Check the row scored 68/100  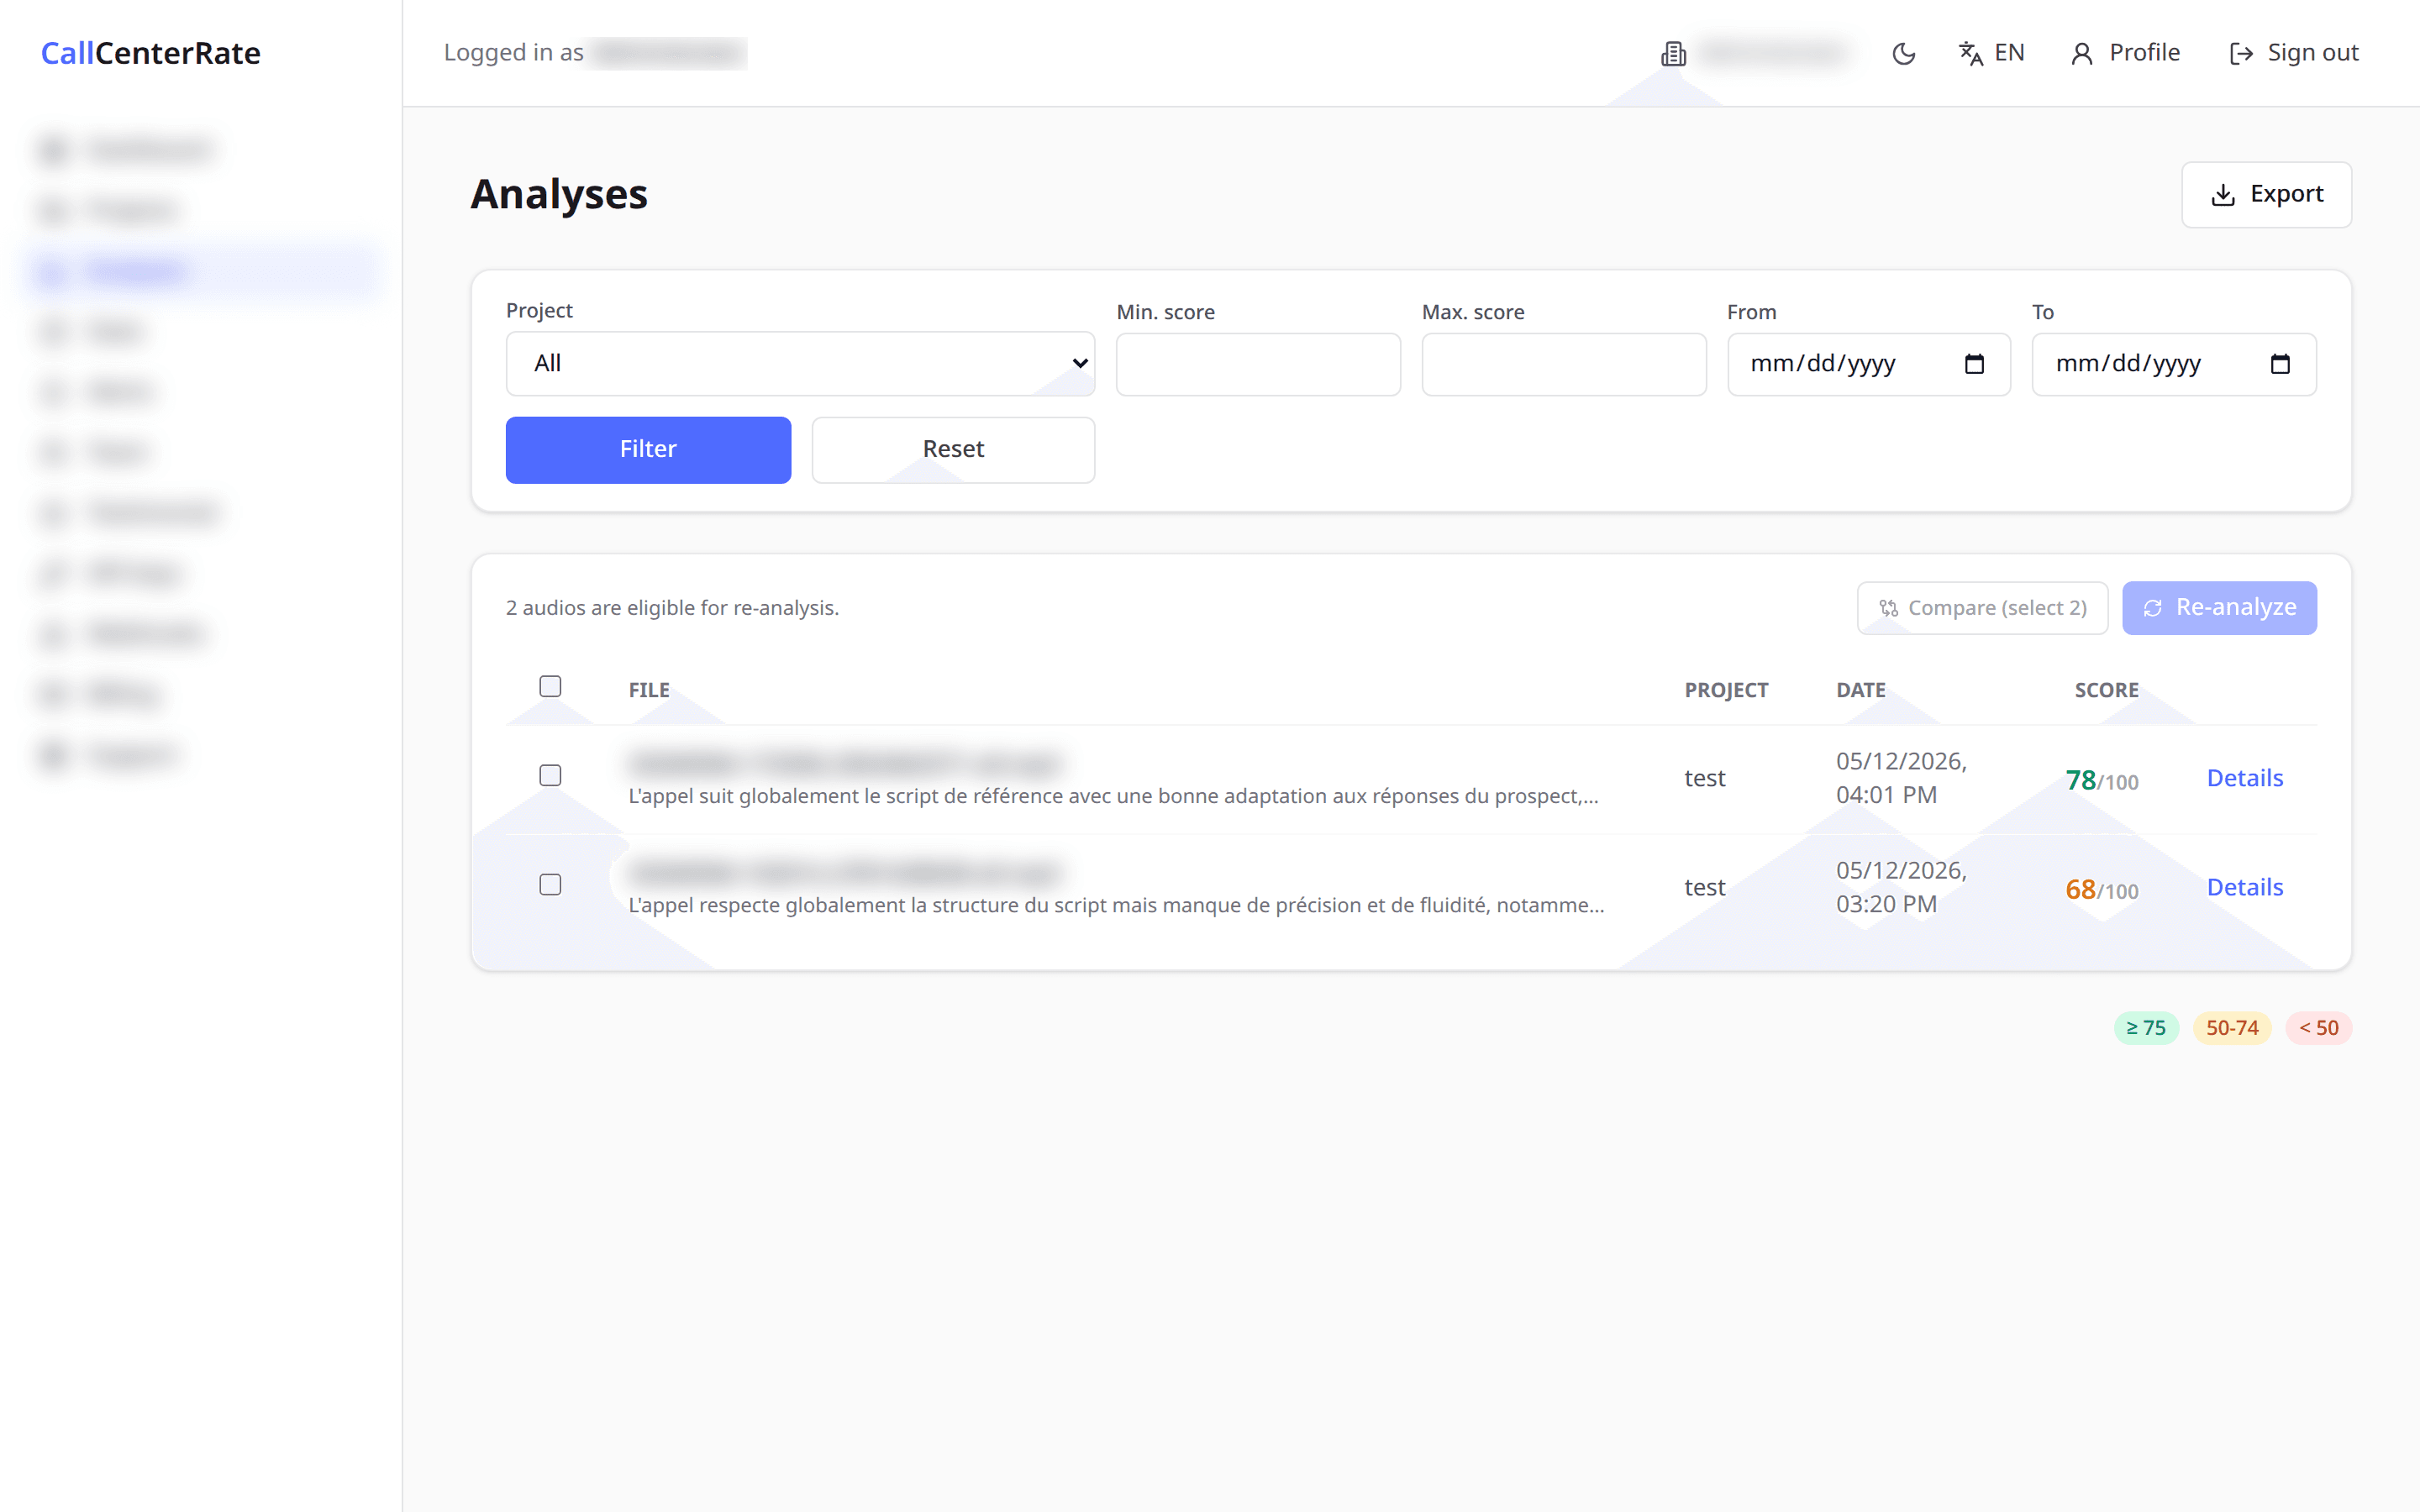coord(550,884)
